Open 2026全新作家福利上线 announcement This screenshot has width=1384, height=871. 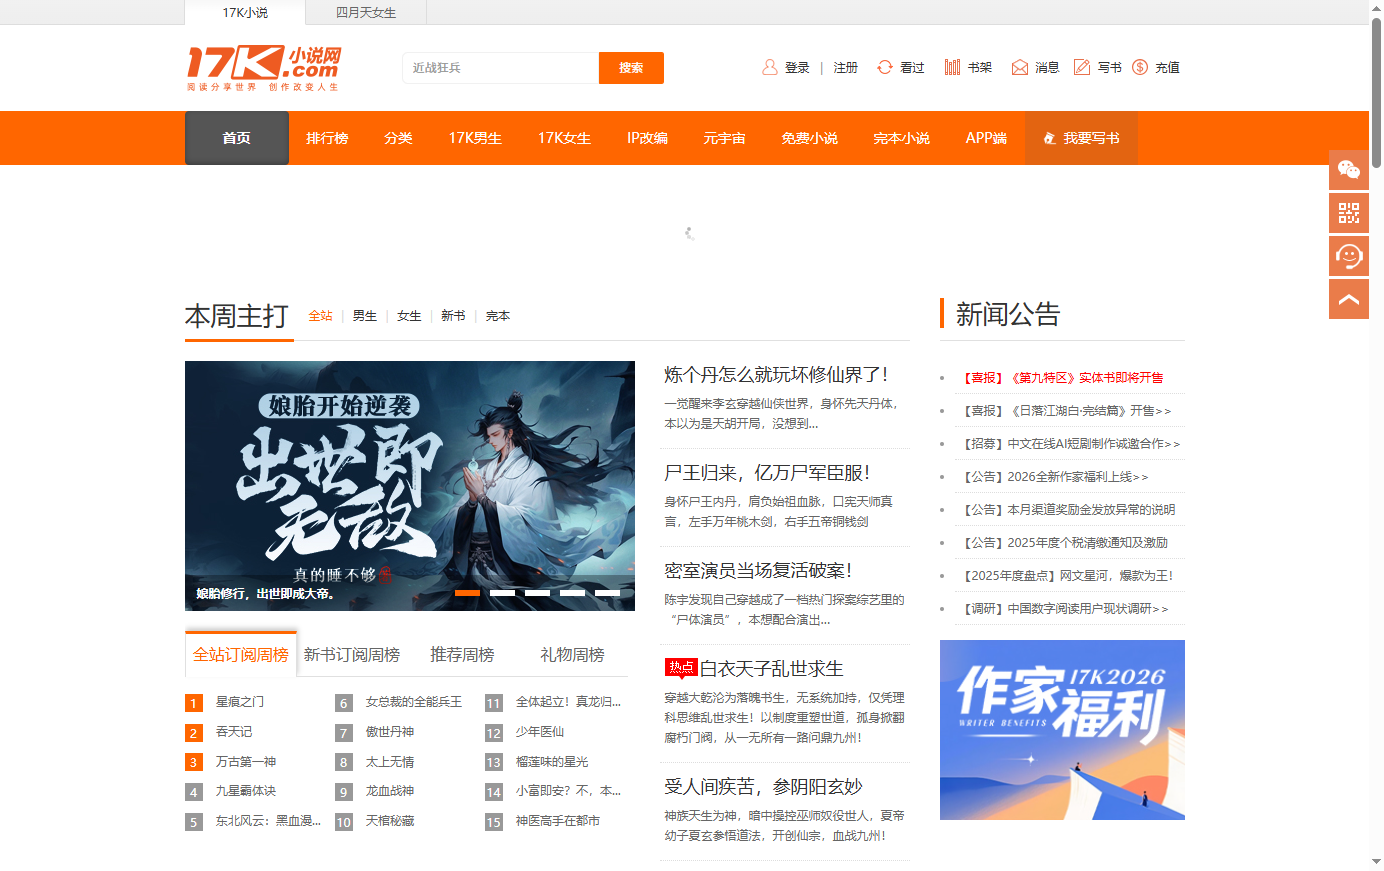[x=1054, y=477]
